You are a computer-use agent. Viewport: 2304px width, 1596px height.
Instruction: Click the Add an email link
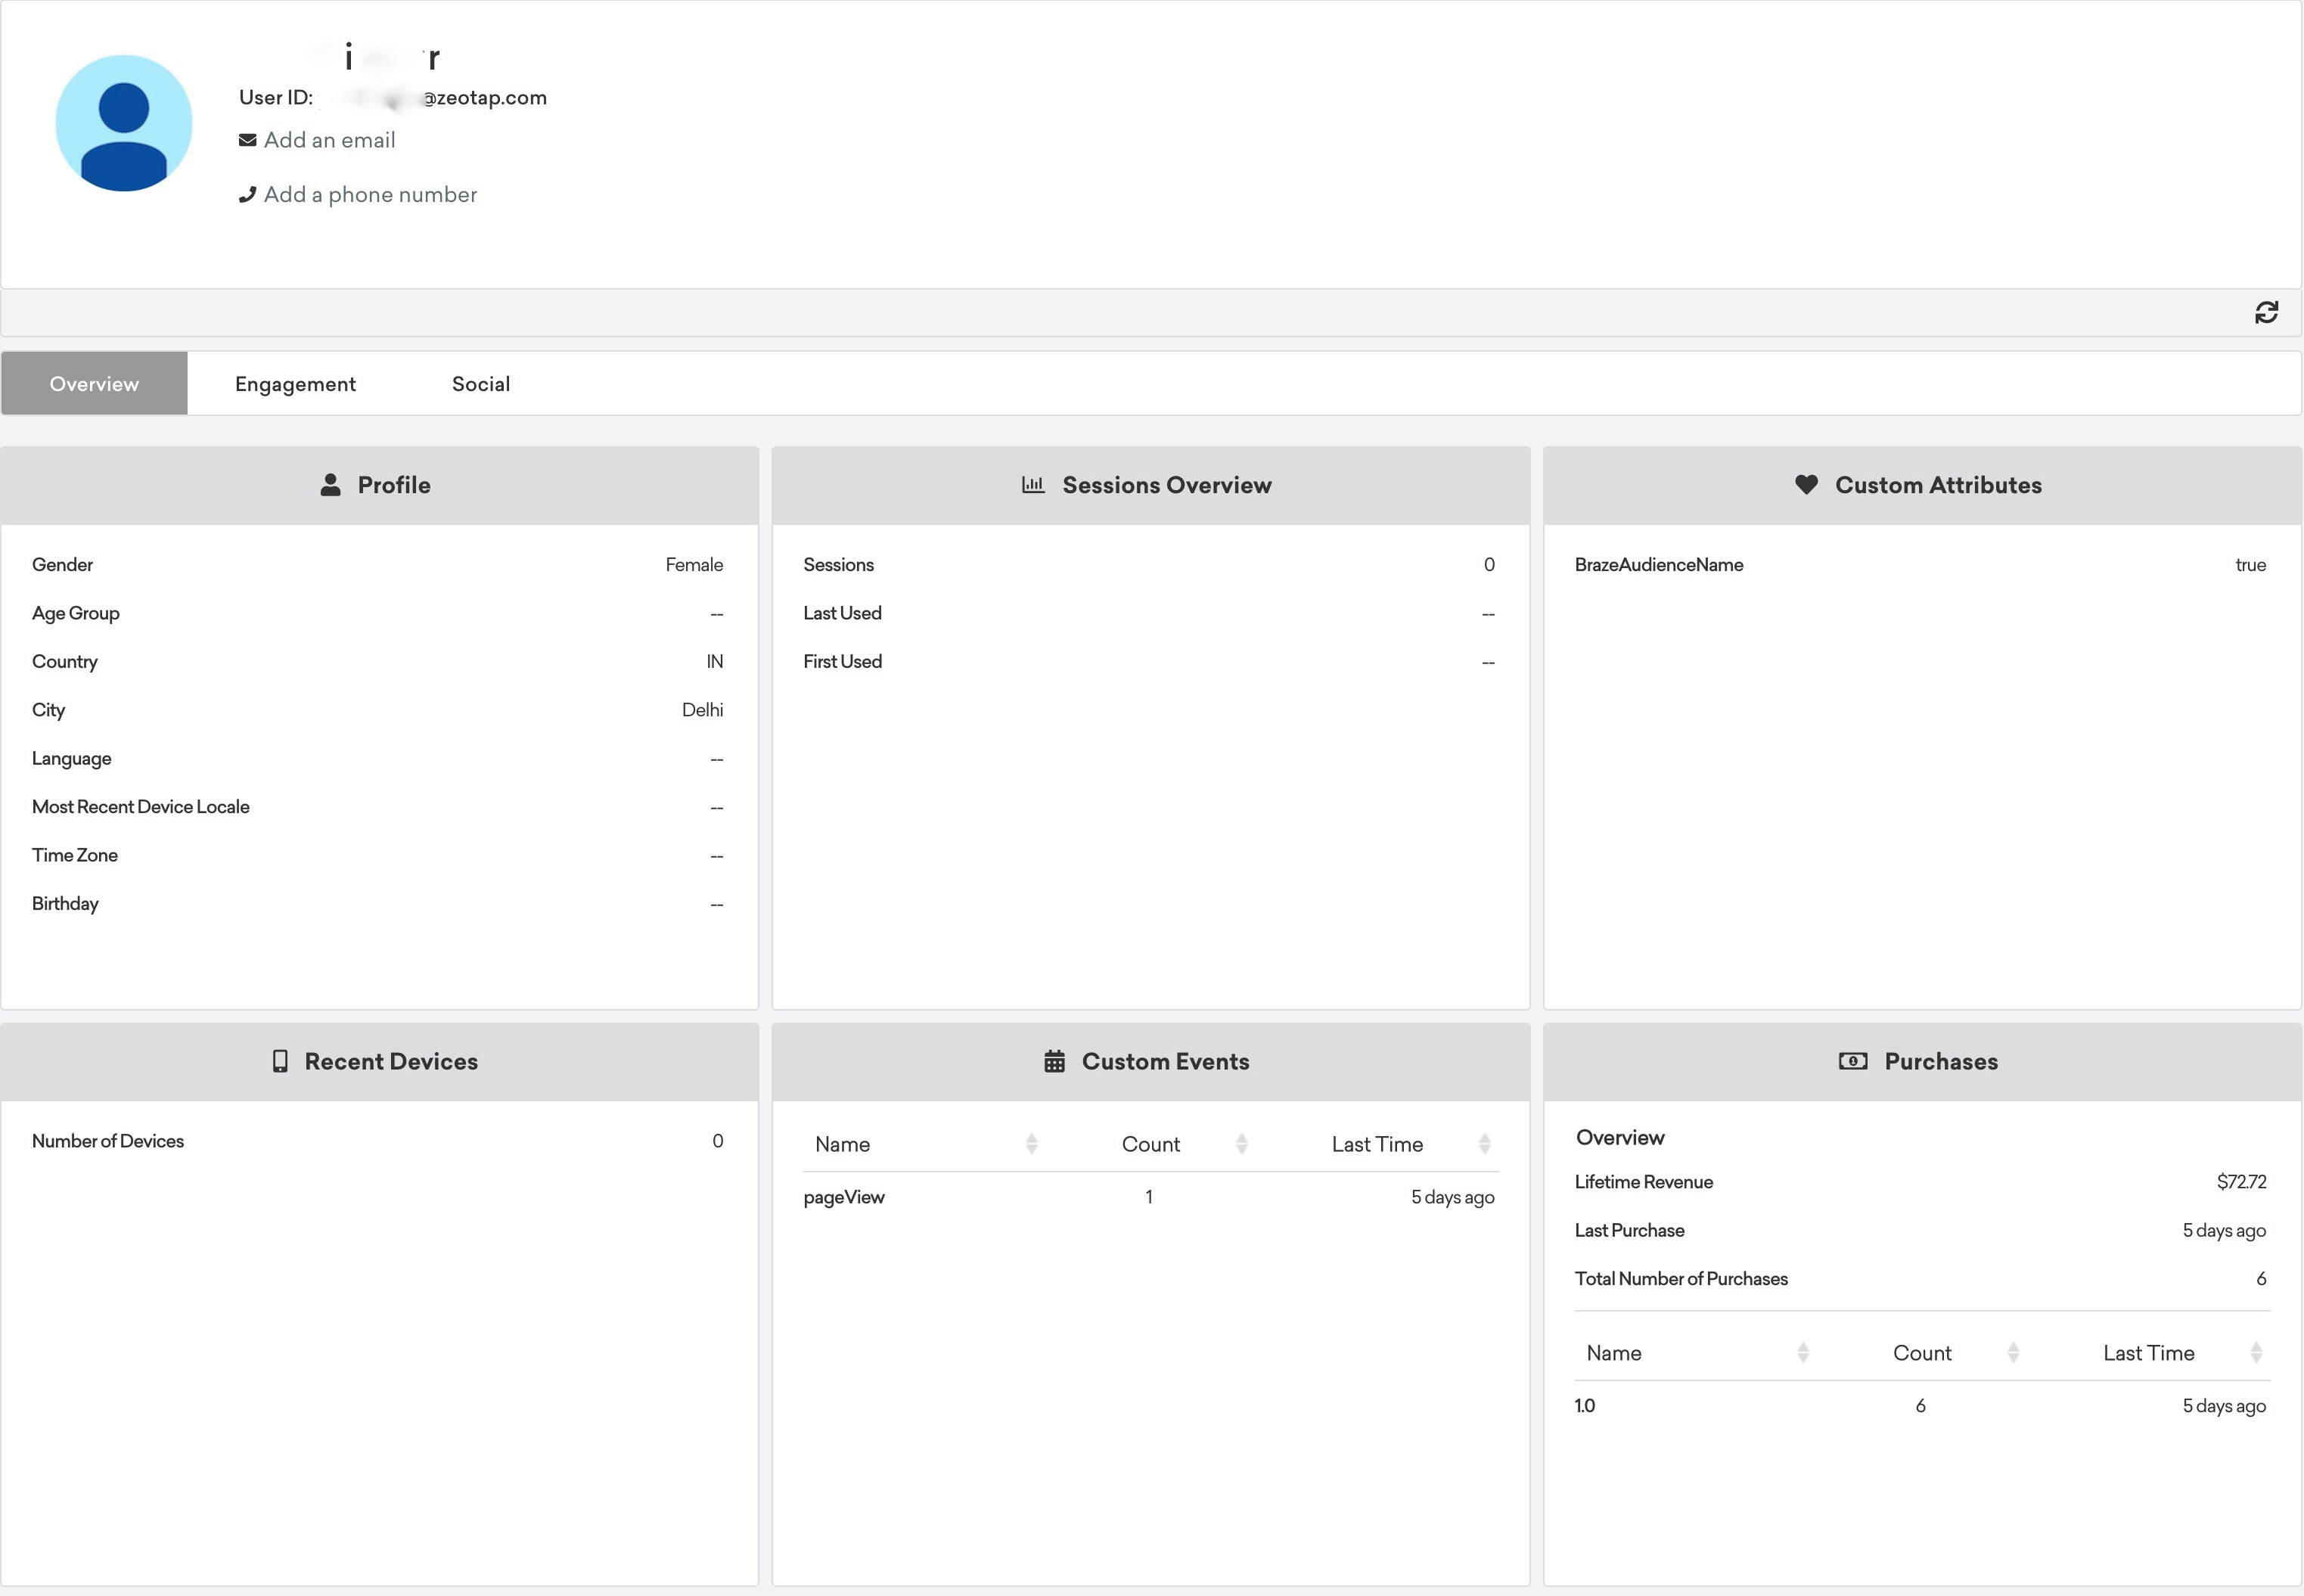click(x=329, y=141)
